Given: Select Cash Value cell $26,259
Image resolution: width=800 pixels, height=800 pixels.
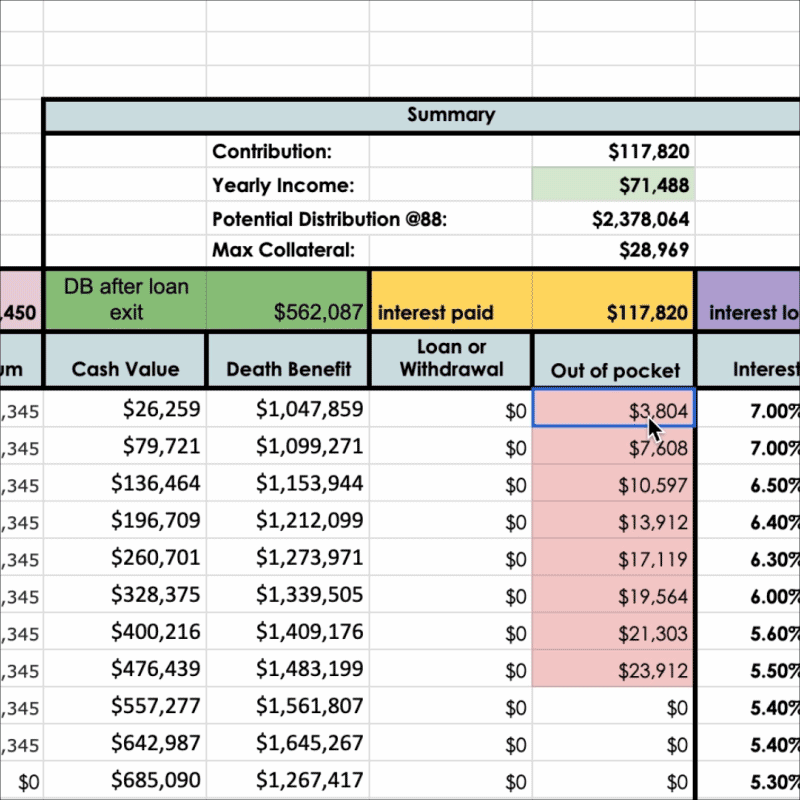Looking at the screenshot, I should (x=126, y=409).
